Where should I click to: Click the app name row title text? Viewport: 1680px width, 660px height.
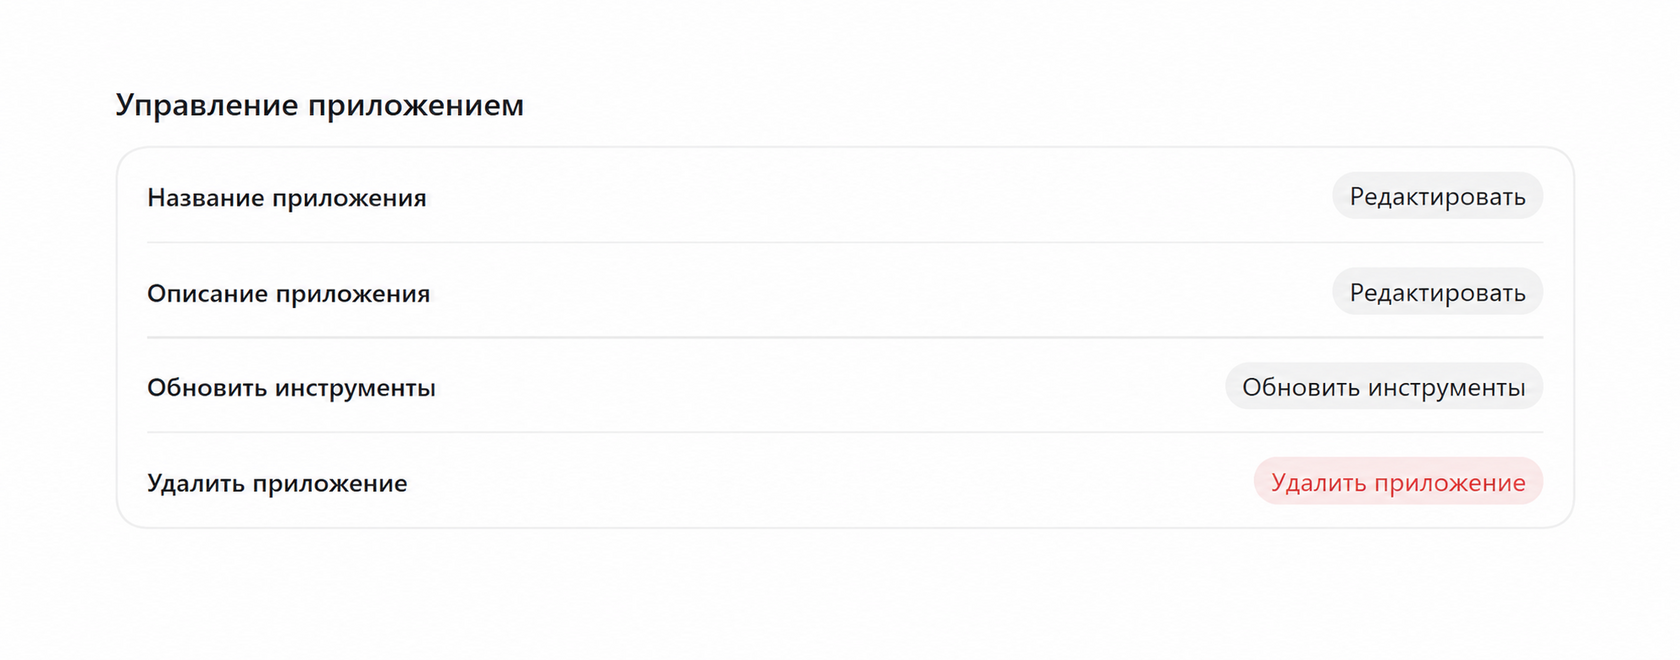pyautogui.click(x=287, y=198)
